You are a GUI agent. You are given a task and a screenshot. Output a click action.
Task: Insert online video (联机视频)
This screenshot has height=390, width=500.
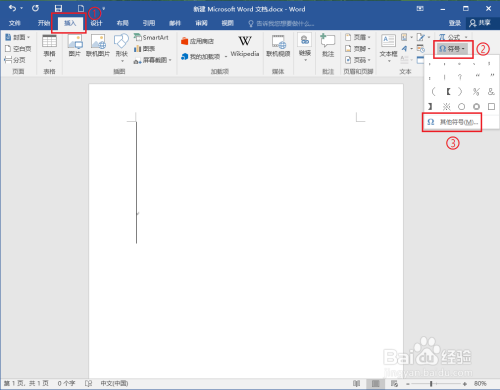click(278, 46)
